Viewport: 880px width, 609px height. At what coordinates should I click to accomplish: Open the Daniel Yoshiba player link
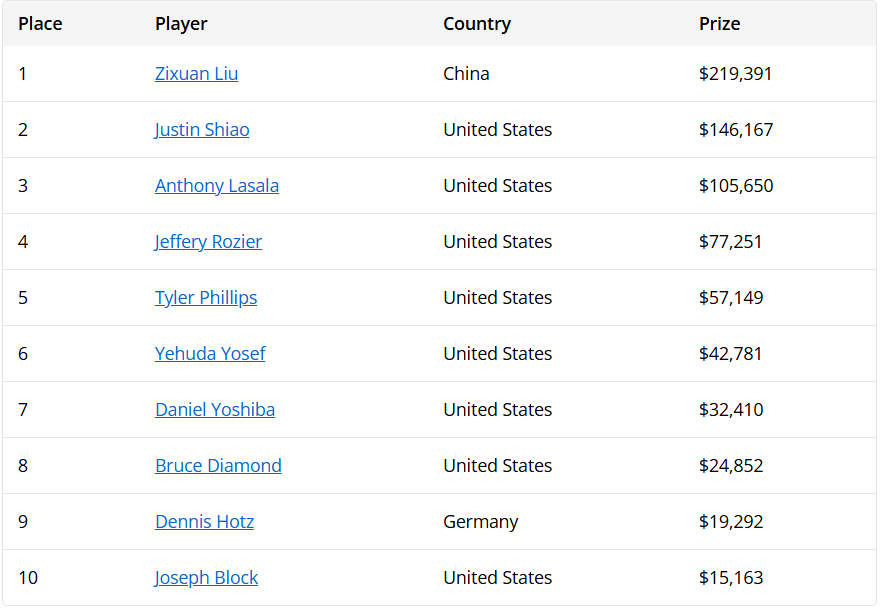215,410
